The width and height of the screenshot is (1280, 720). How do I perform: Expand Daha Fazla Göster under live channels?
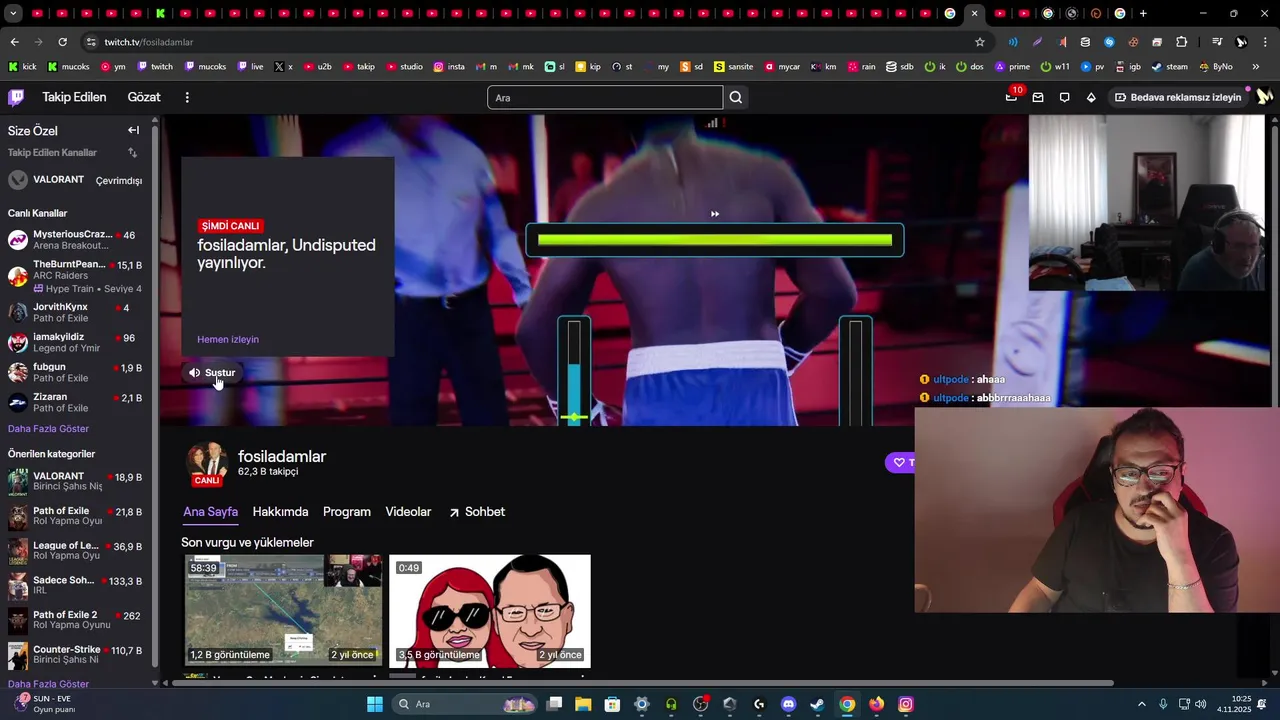pyautogui.click(x=48, y=428)
